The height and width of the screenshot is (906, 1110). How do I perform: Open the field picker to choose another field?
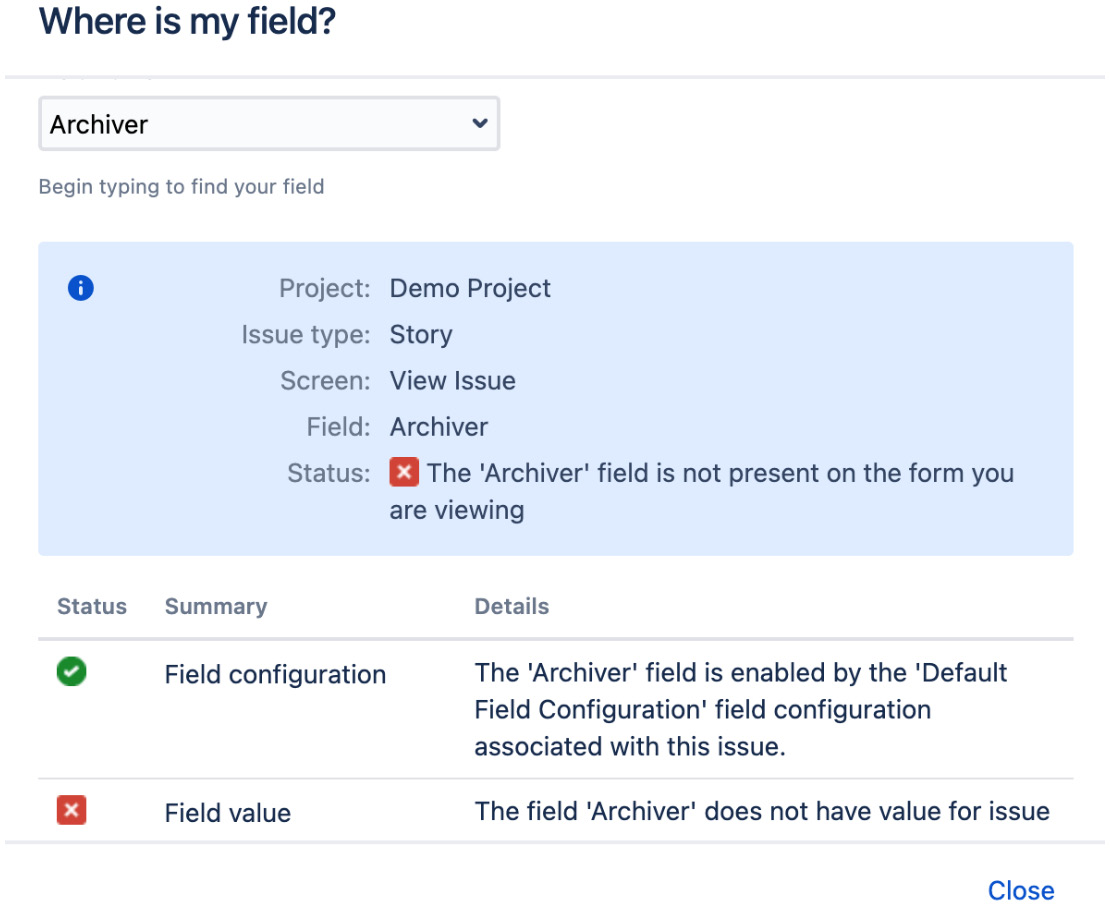point(269,123)
